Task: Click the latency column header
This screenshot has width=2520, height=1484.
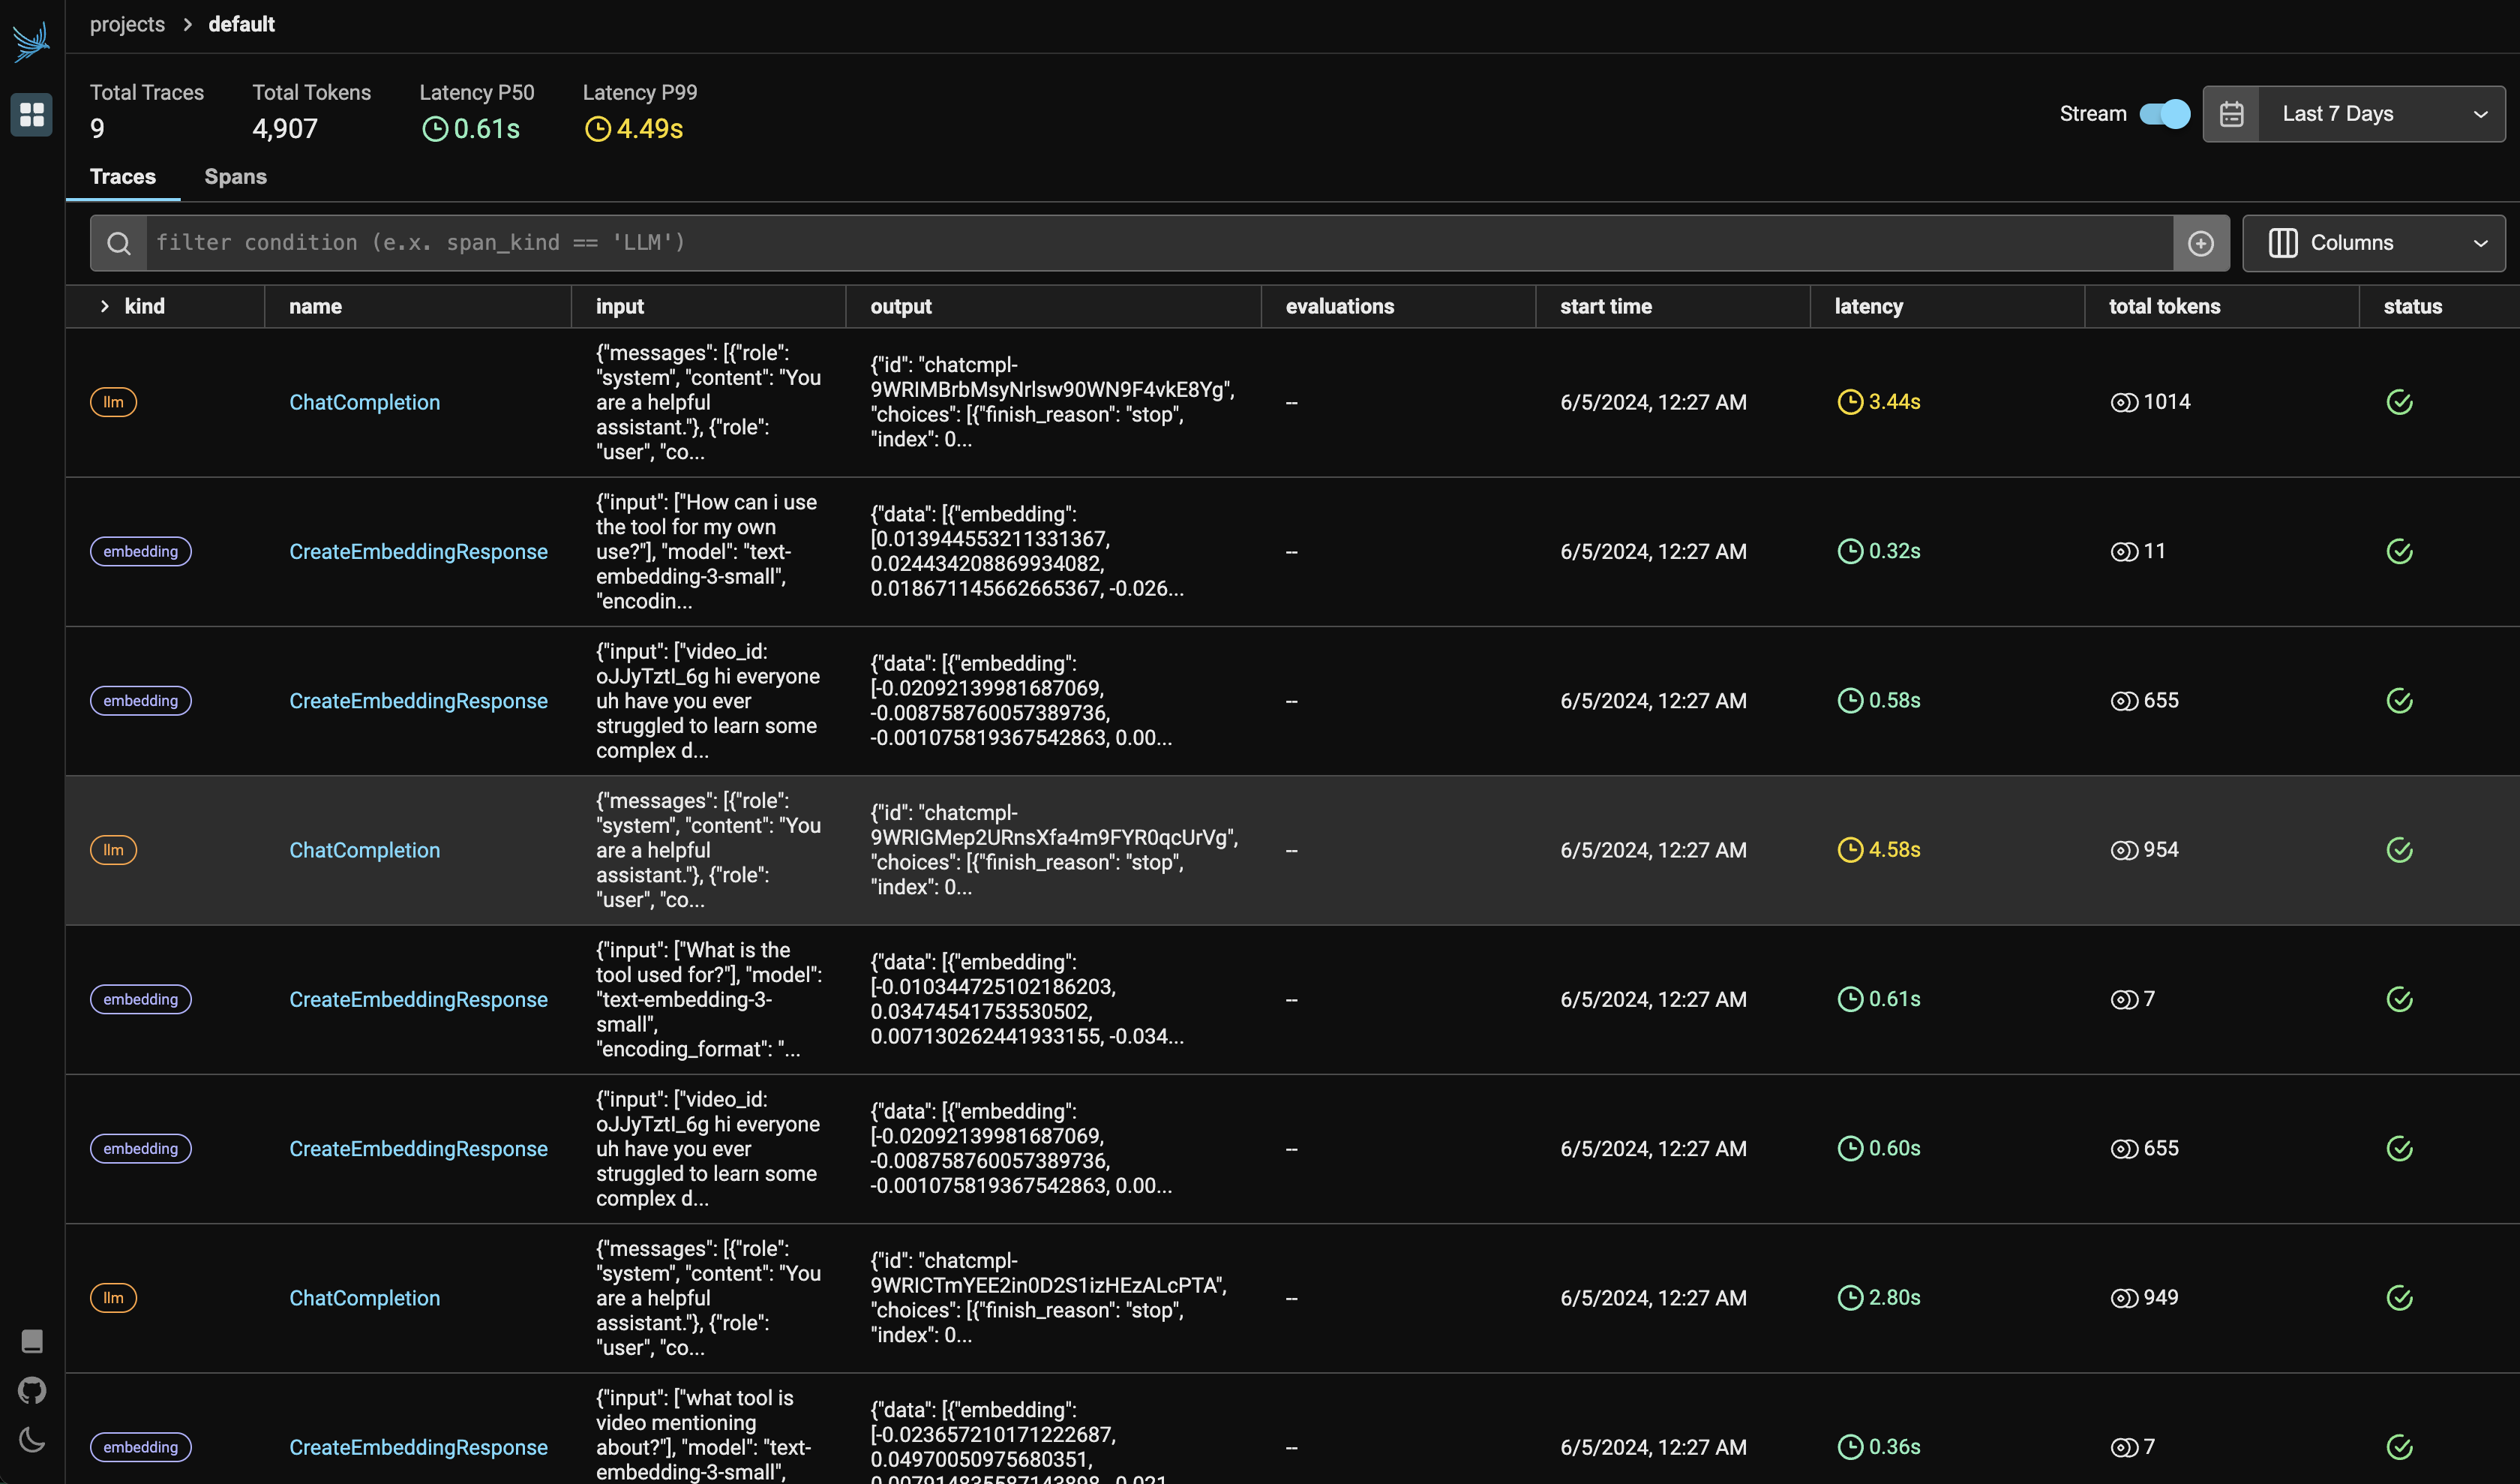Action: (x=1868, y=306)
